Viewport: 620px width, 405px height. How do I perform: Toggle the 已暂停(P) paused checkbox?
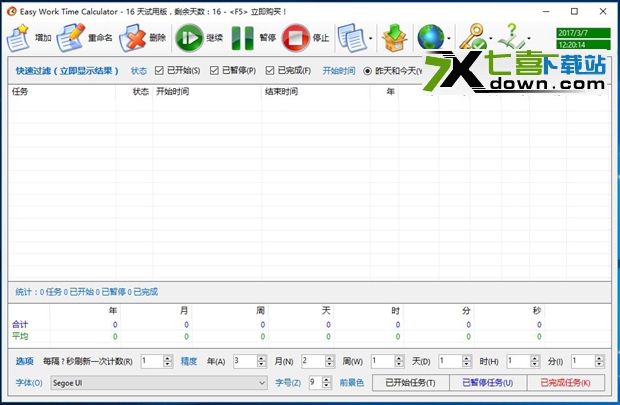(x=214, y=70)
